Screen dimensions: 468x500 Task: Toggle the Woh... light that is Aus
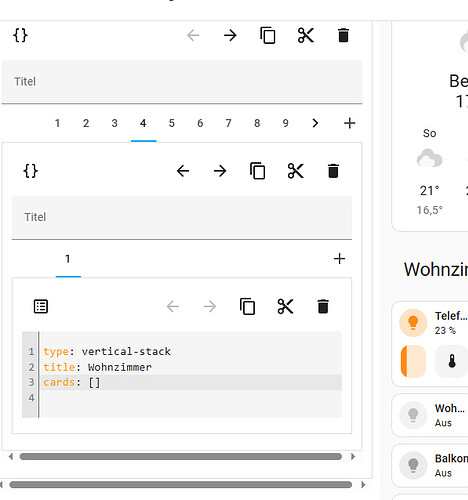[413, 415]
